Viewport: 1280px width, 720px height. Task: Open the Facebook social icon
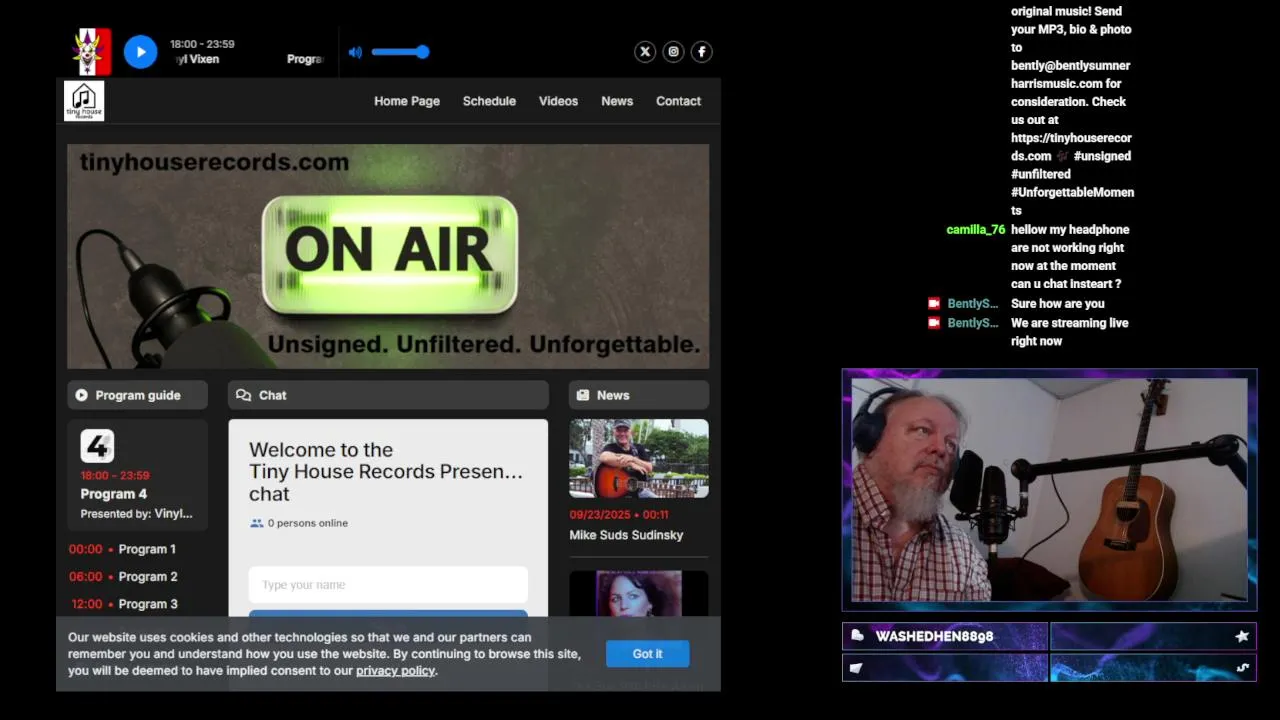(702, 52)
